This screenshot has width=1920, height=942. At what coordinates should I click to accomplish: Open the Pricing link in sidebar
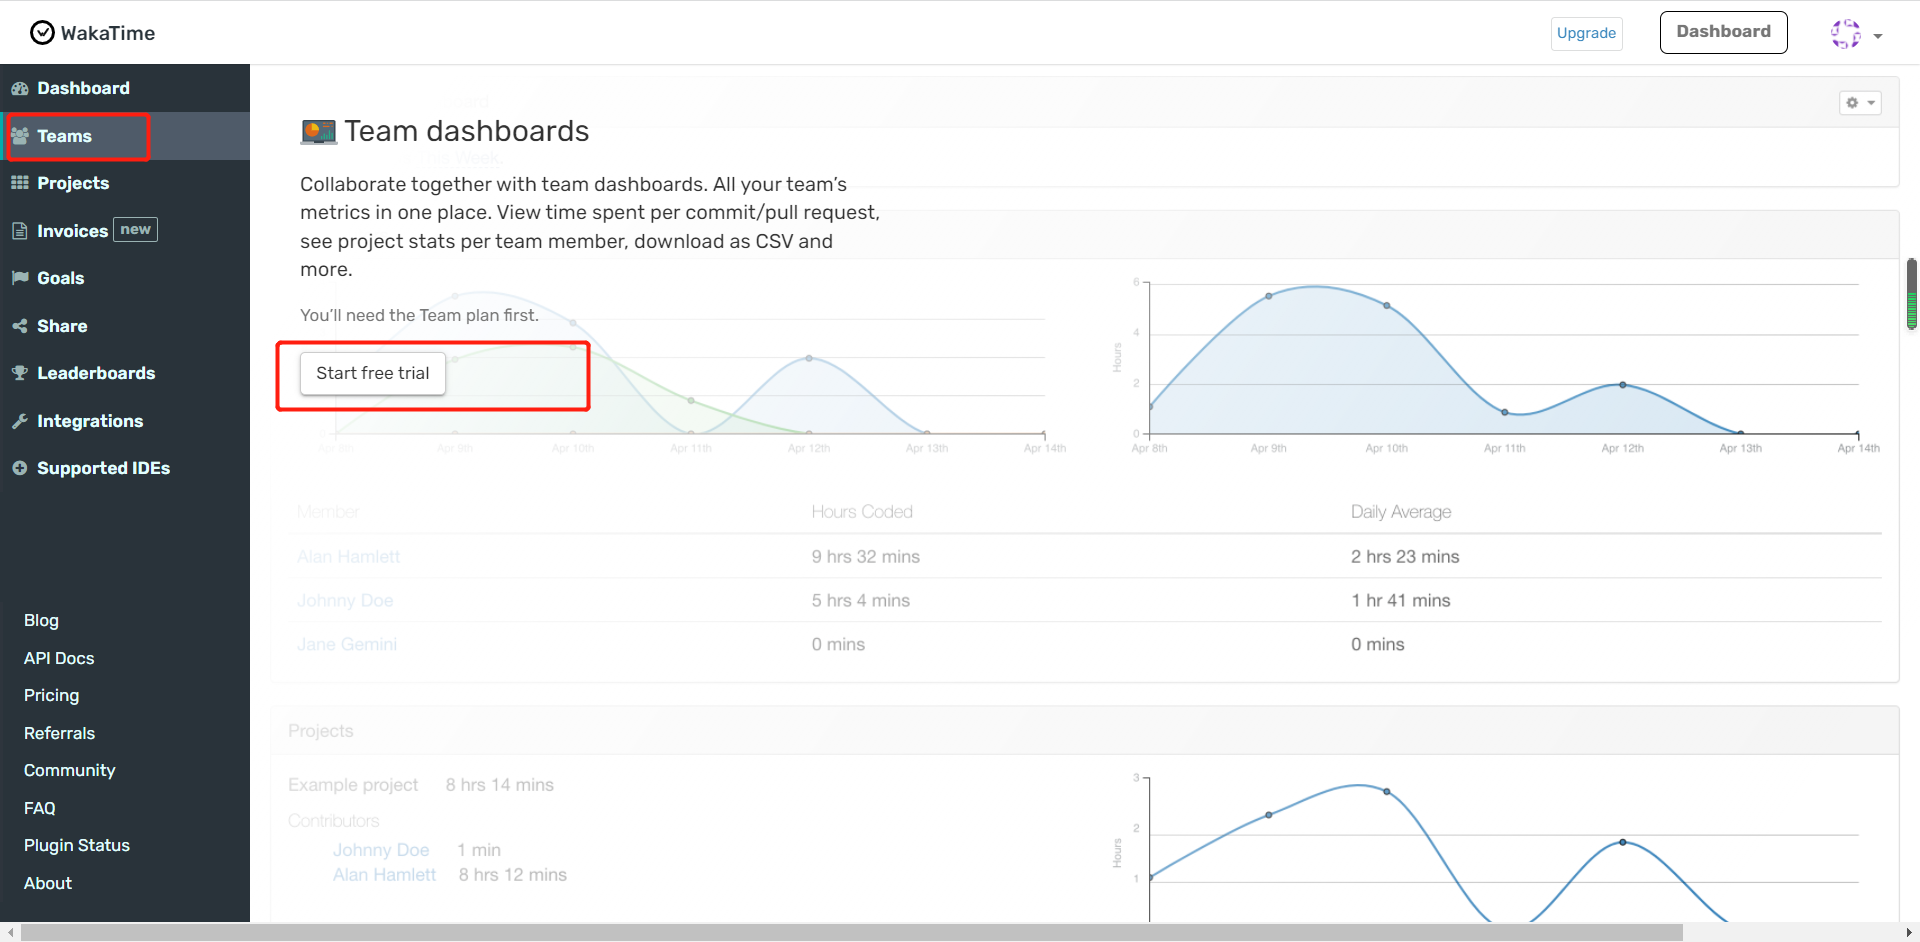(51, 695)
